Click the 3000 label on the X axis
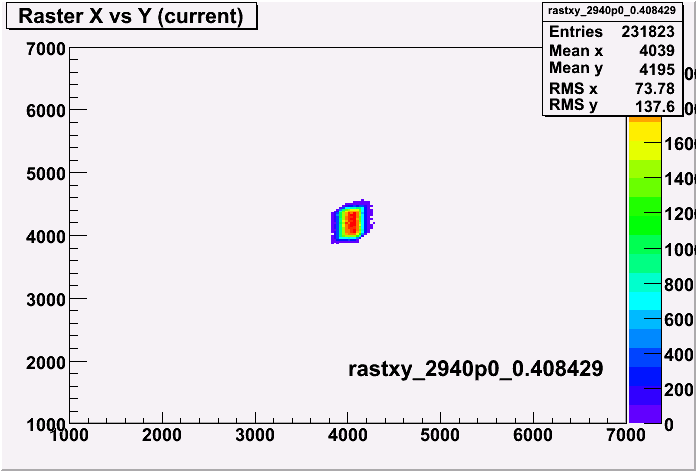 [254, 435]
